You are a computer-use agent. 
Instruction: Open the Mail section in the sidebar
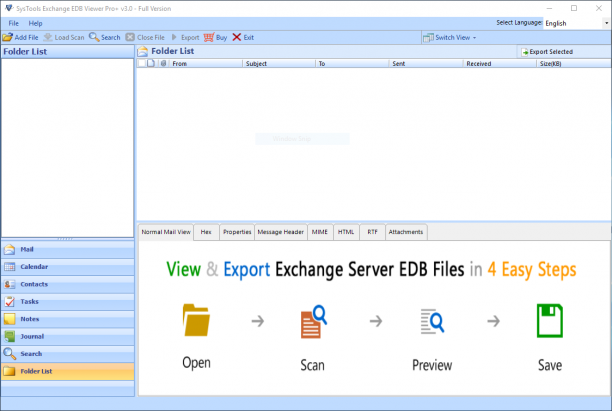[x=68, y=249]
